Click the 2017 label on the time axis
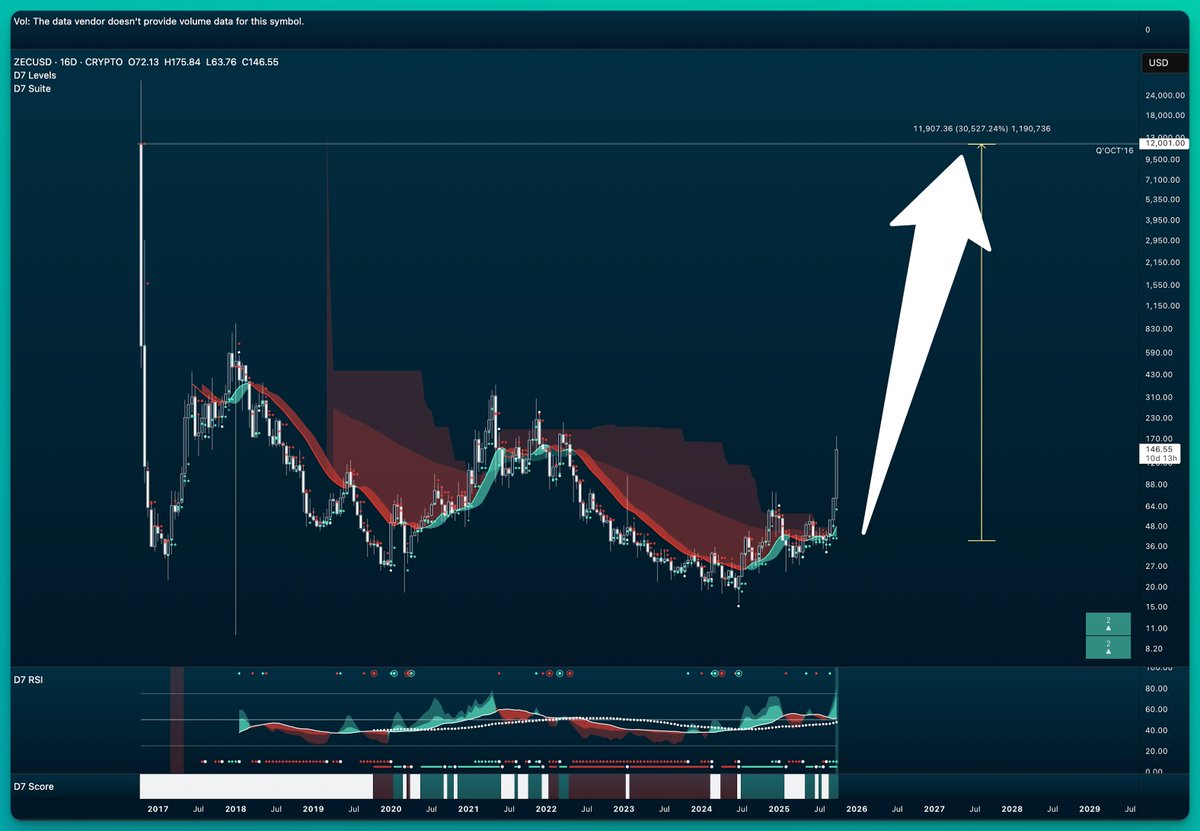 click(158, 808)
